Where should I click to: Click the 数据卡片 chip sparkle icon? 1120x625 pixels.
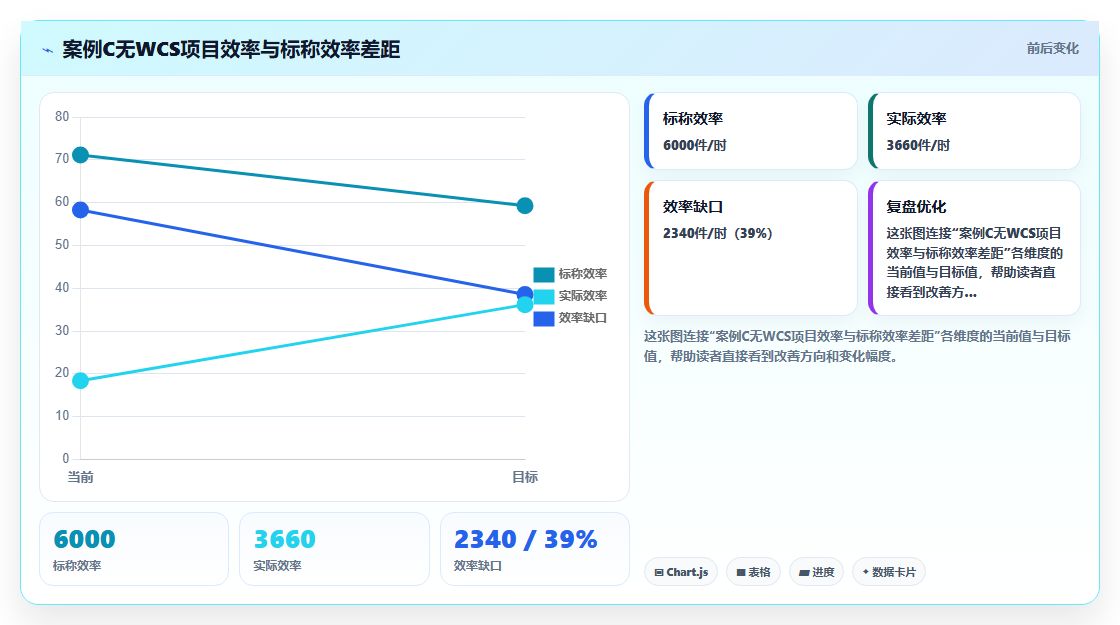[x=866, y=572]
